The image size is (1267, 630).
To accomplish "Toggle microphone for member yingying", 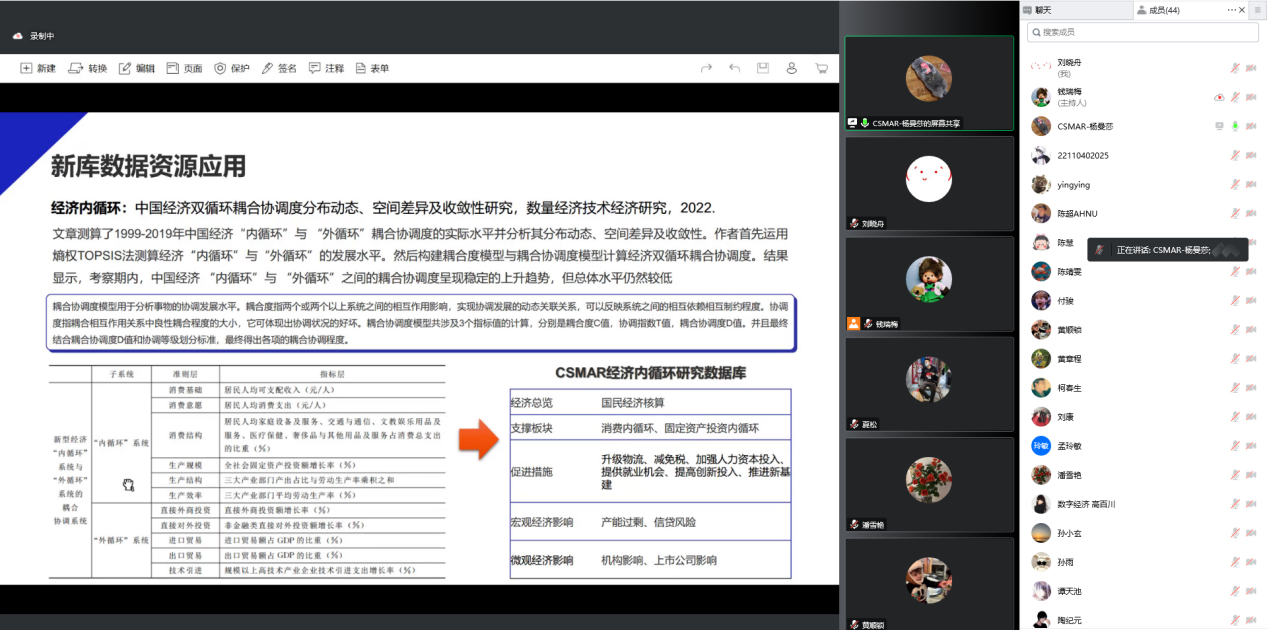I will pos(1235,184).
